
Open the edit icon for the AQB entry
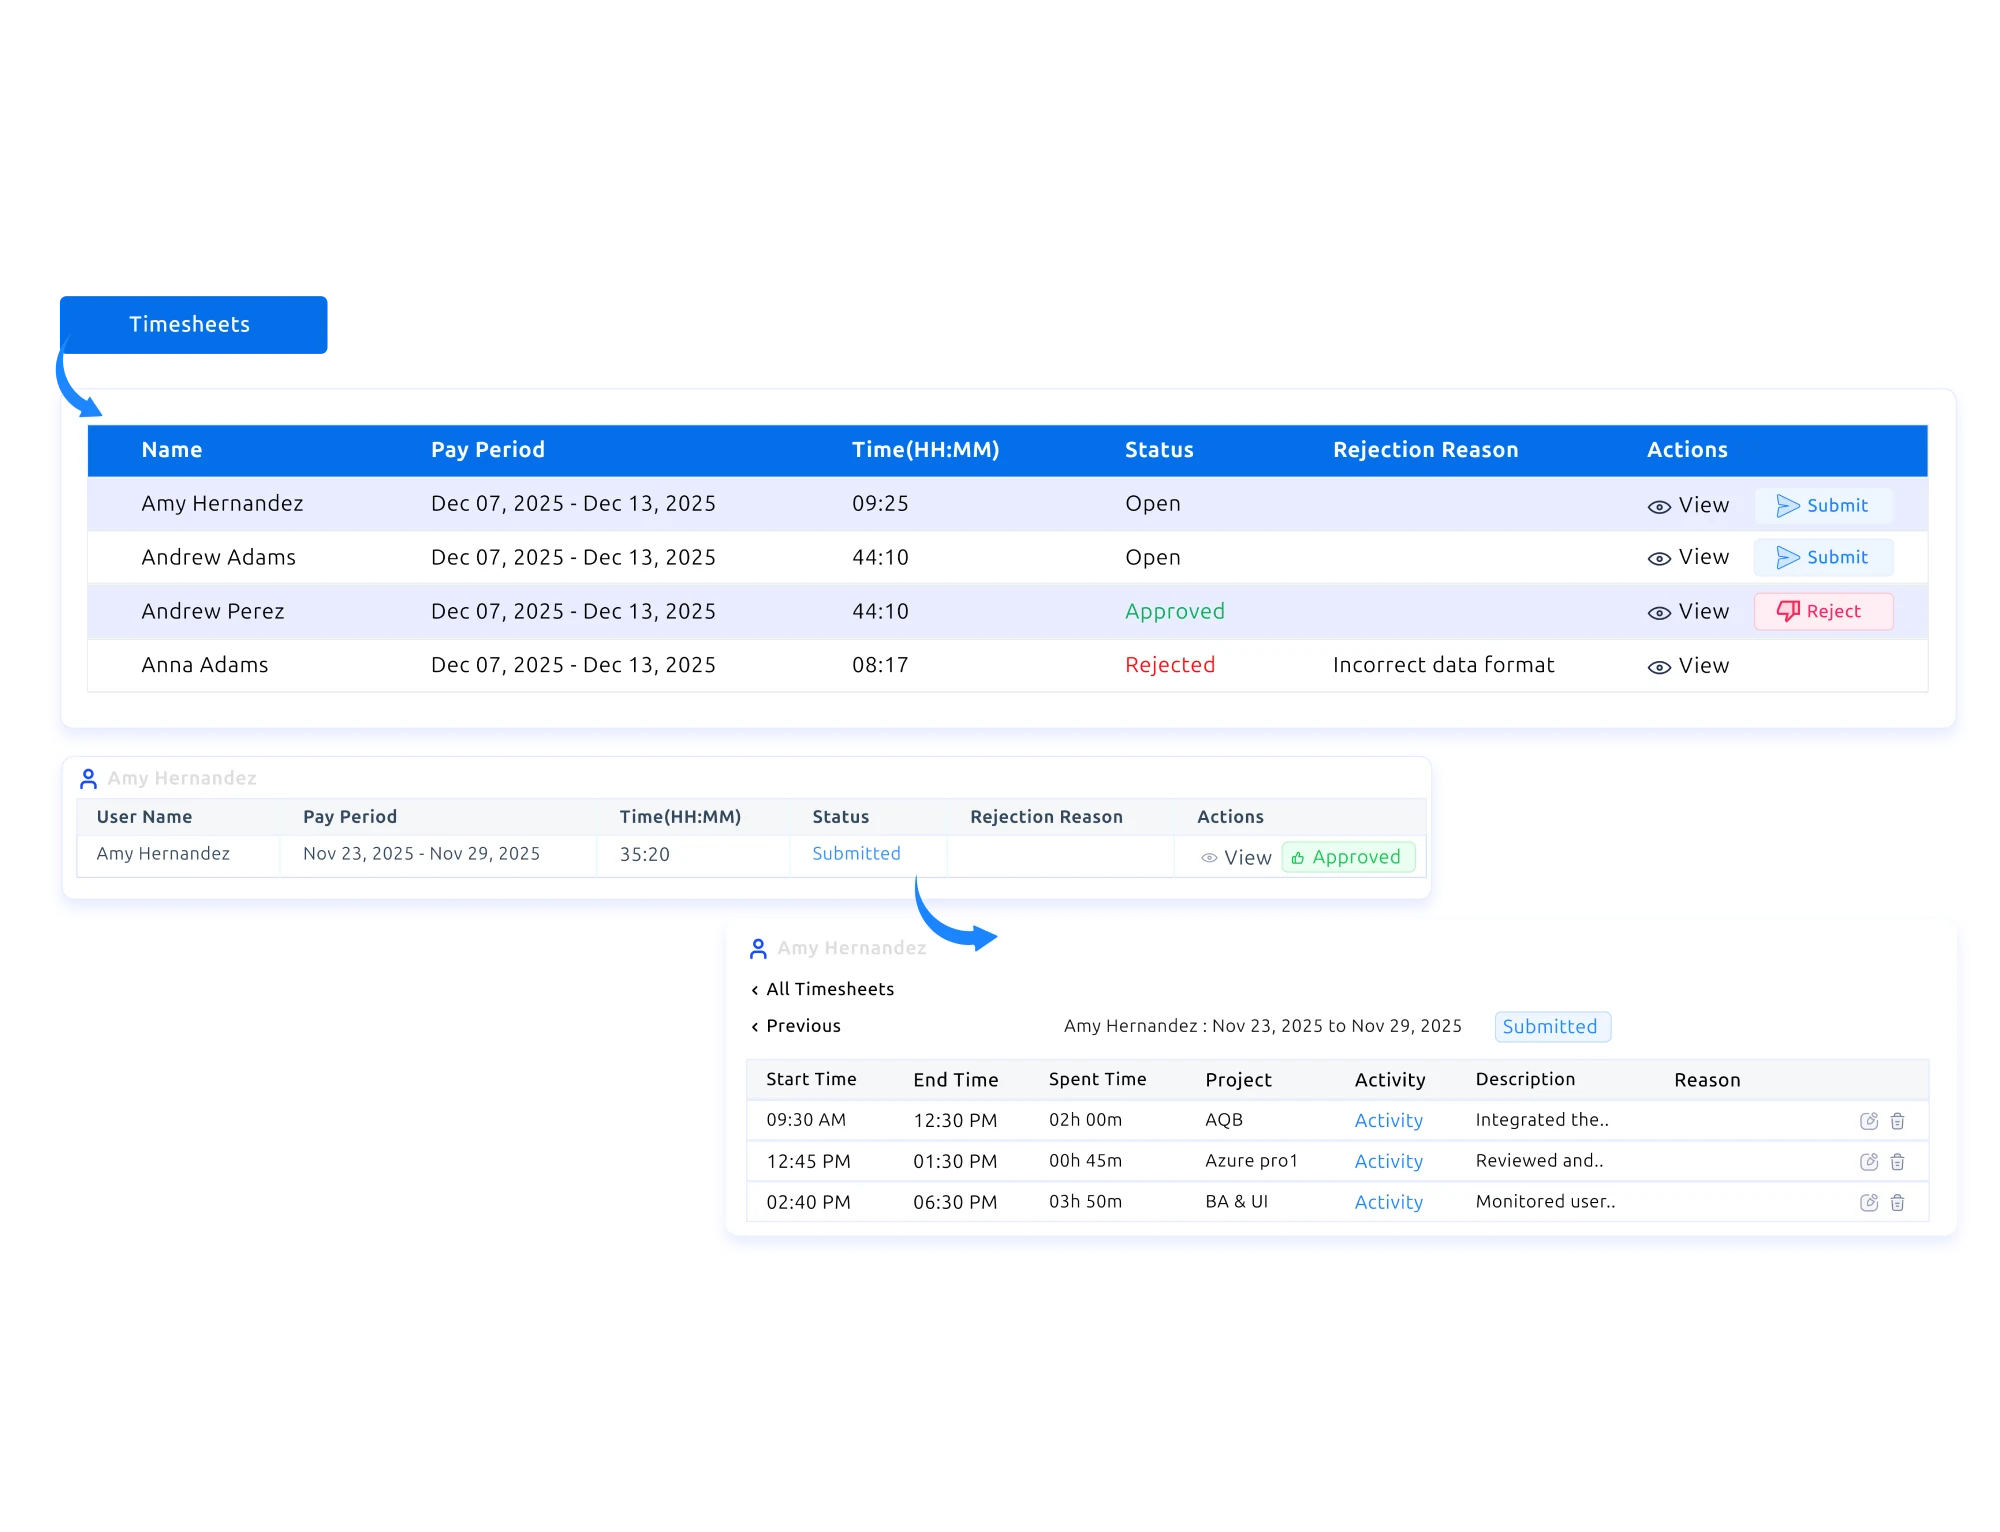click(1869, 1120)
